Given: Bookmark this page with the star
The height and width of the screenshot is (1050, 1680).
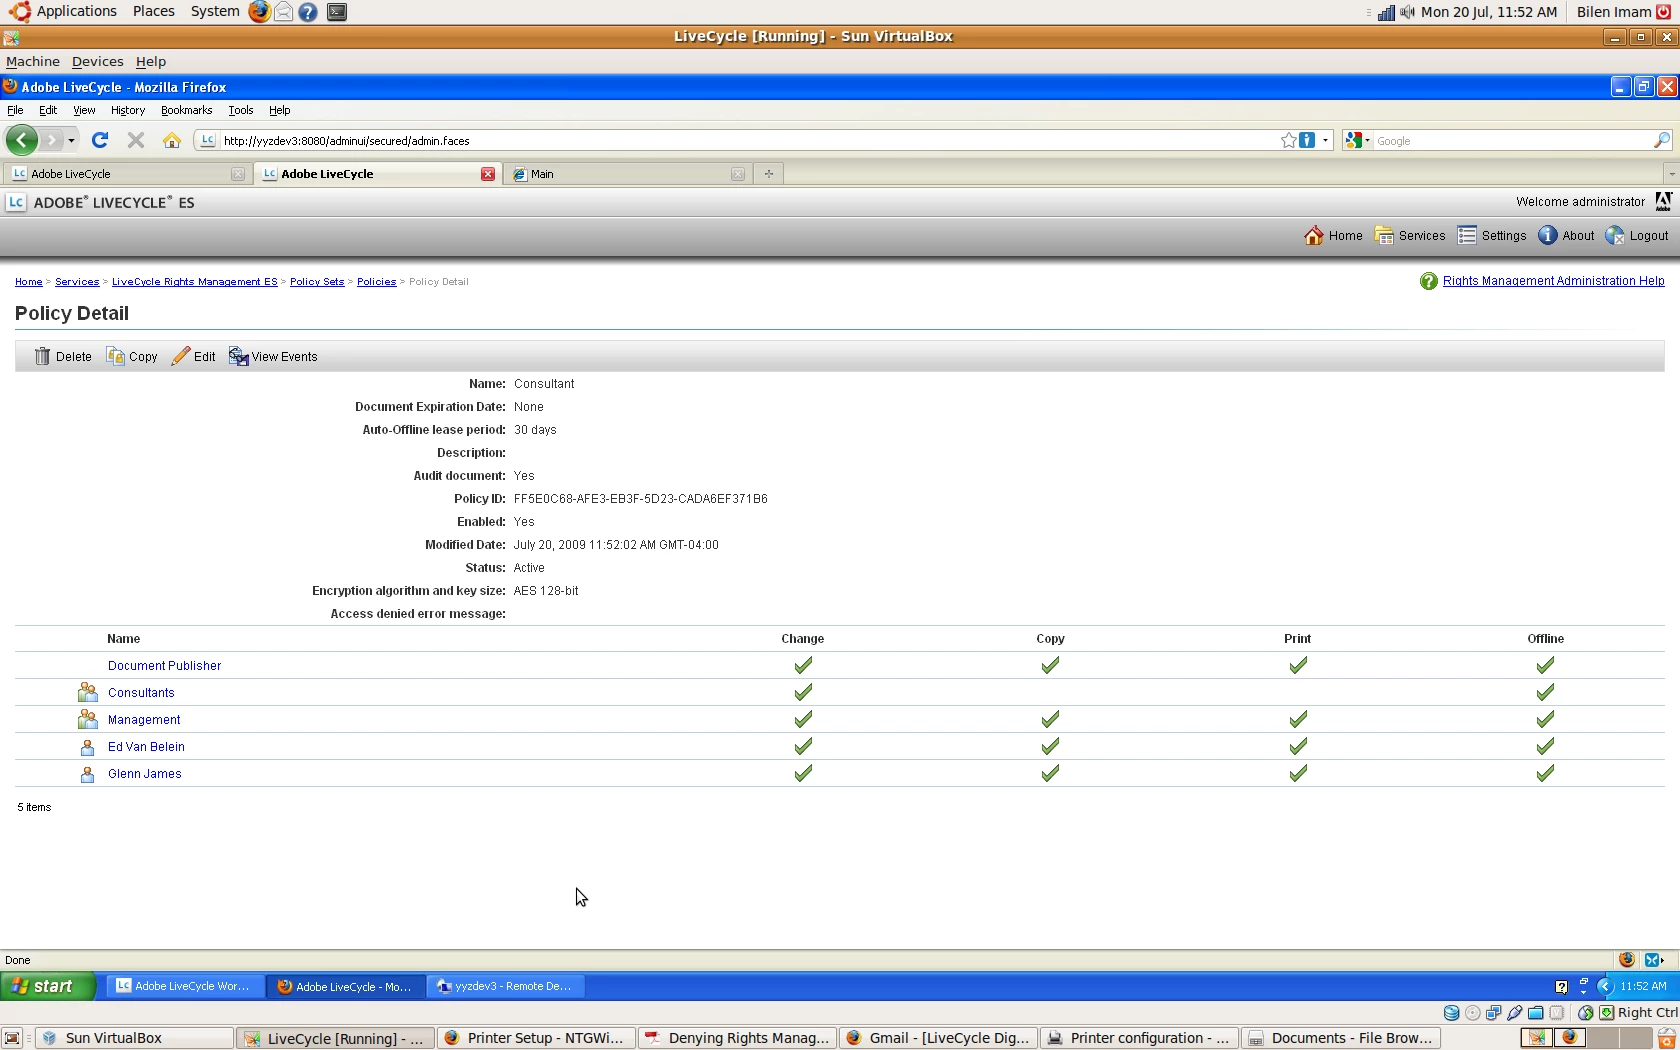Looking at the screenshot, I should (x=1288, y=140).
